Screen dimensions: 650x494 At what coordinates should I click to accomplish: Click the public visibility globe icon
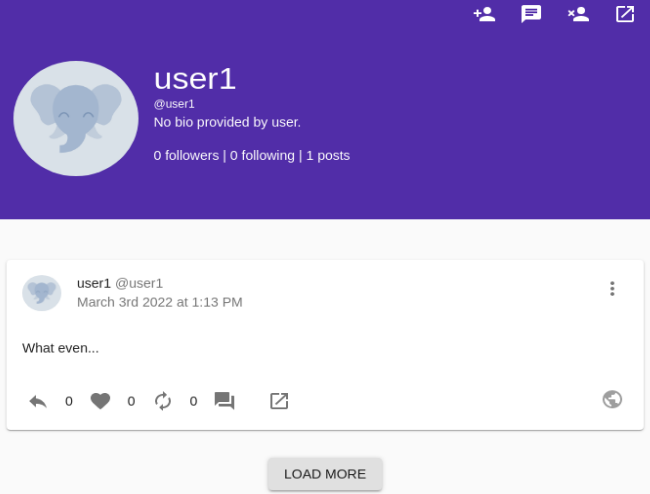613,399
